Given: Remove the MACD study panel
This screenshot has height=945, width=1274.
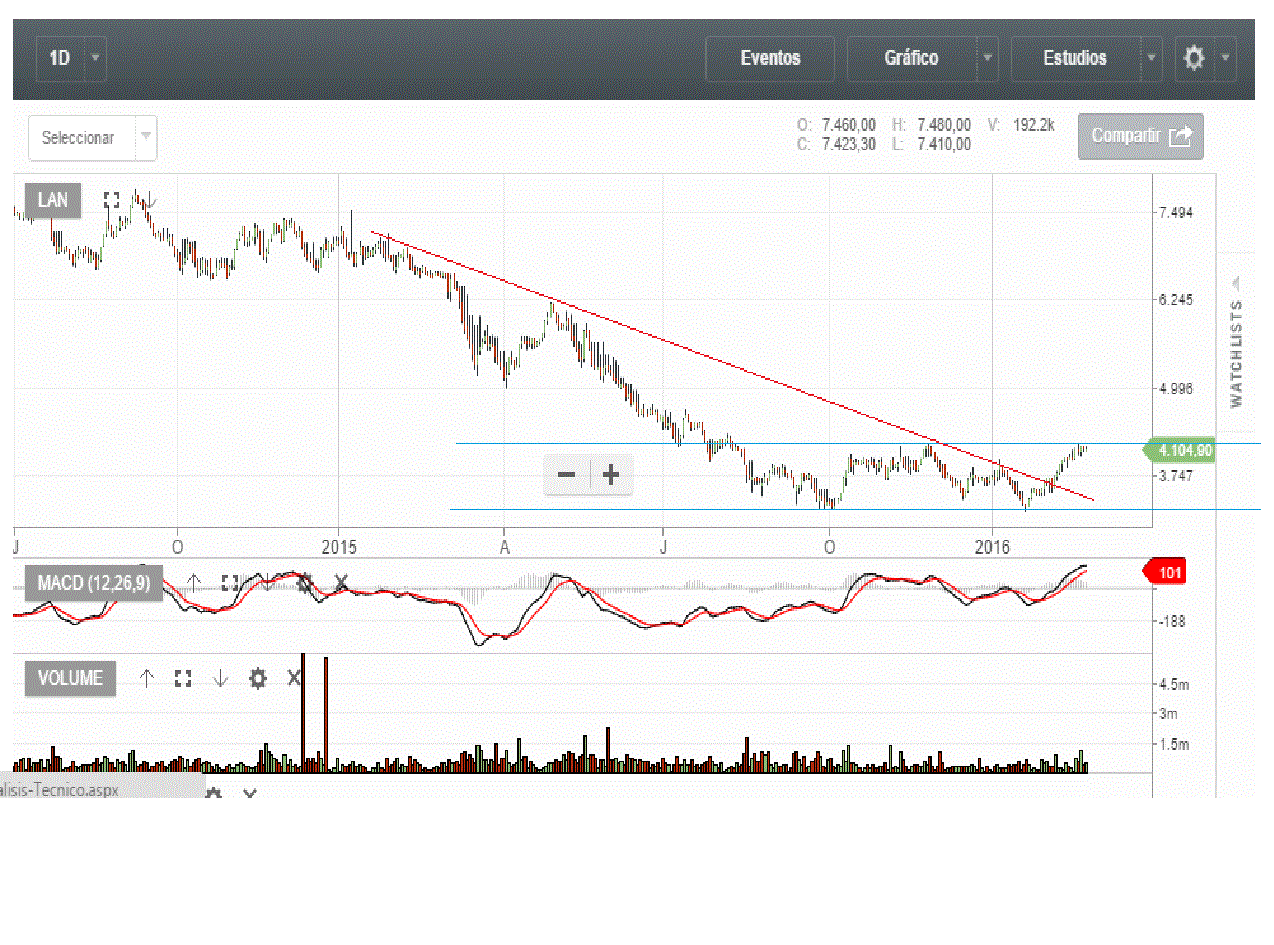Looking at the screenshot, I should pos(341,582).
